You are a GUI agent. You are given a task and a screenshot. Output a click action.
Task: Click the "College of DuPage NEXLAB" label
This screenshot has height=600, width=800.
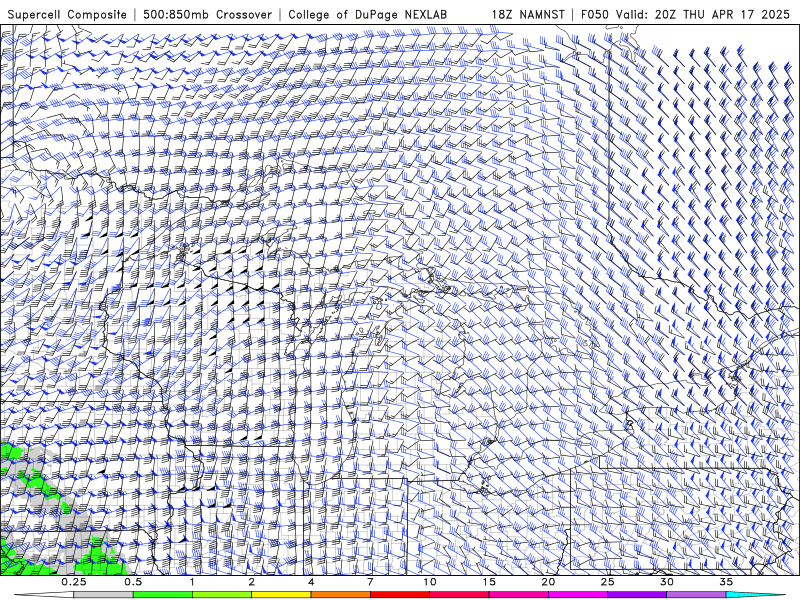point(367,14)
